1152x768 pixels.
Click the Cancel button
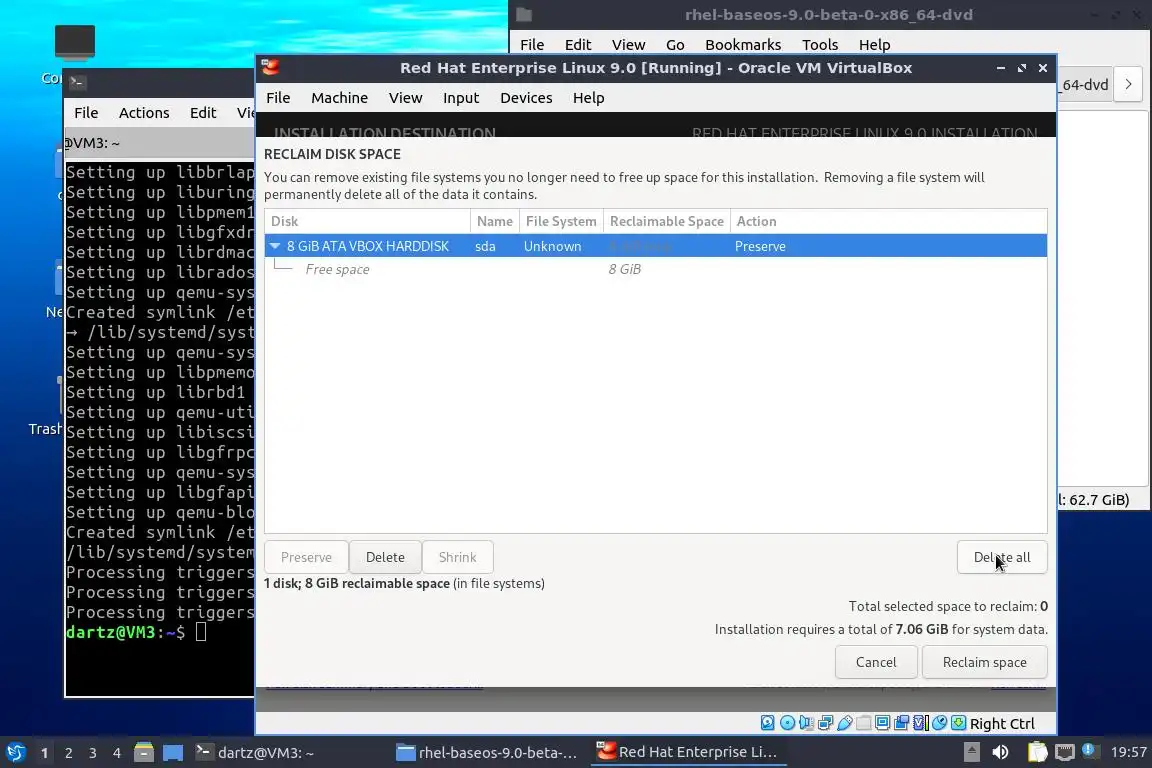[876, 662]
